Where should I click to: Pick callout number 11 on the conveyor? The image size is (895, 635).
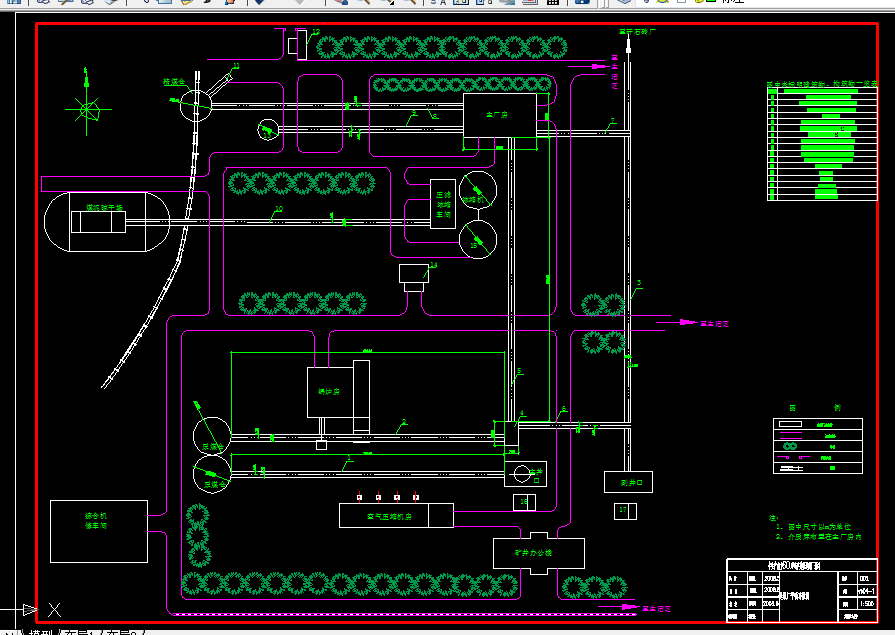236,66
